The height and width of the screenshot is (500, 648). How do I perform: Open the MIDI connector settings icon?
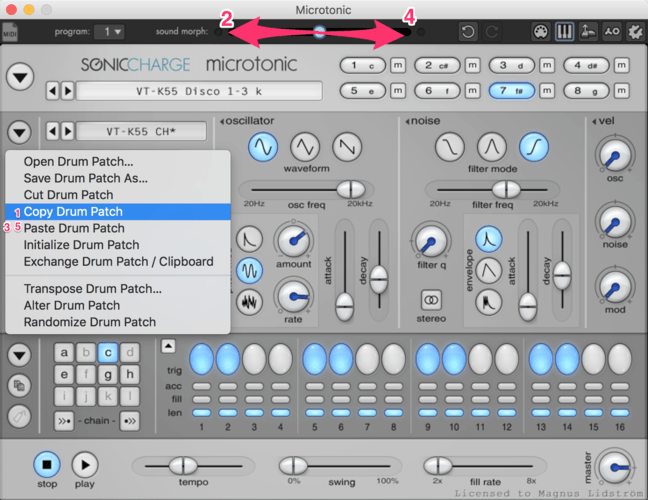coord(541,31)
